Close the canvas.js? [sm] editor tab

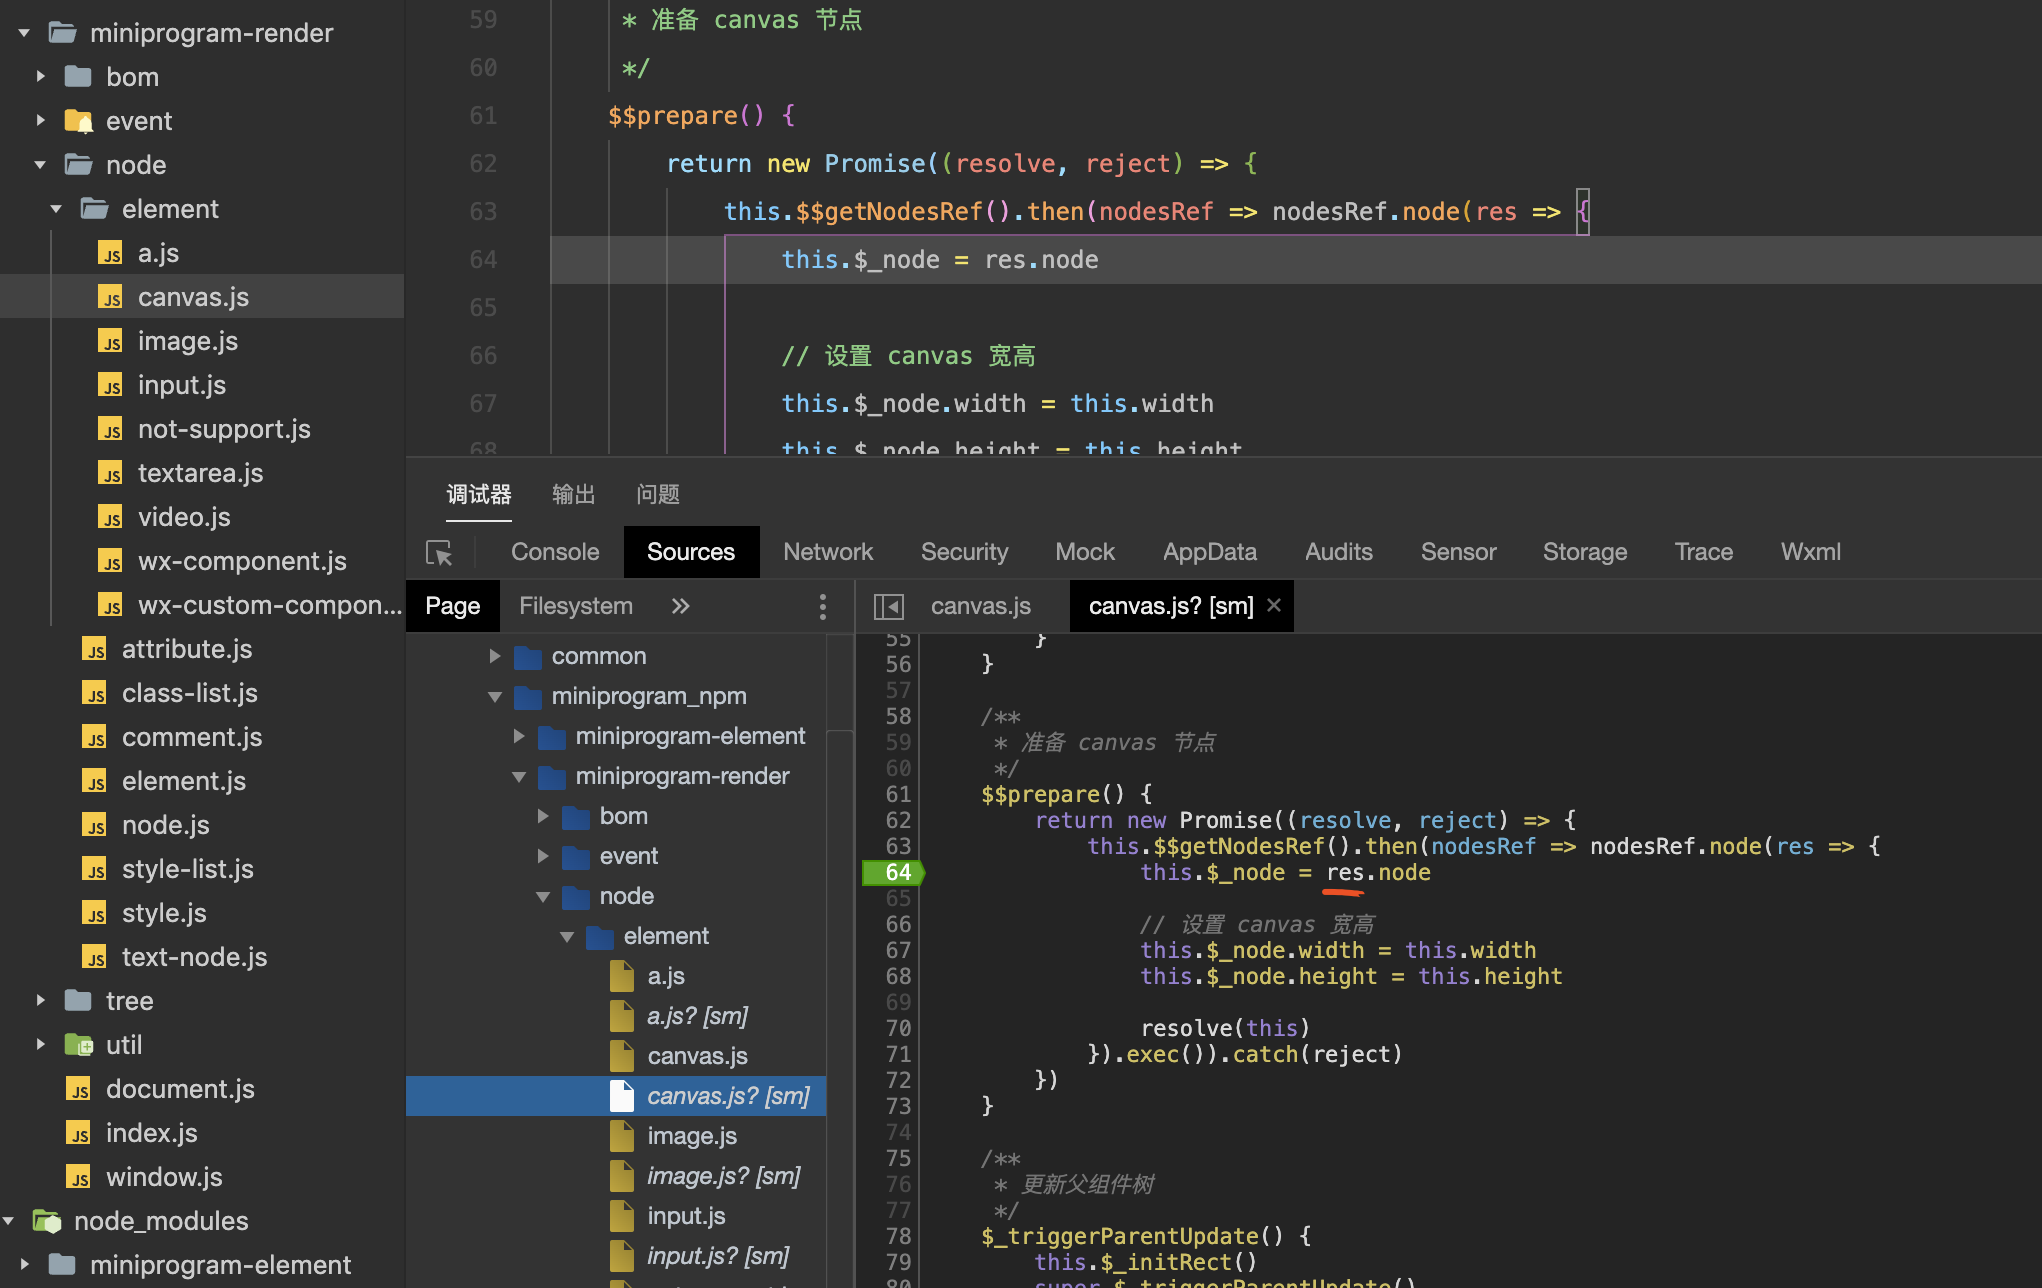pos(1274,605)
